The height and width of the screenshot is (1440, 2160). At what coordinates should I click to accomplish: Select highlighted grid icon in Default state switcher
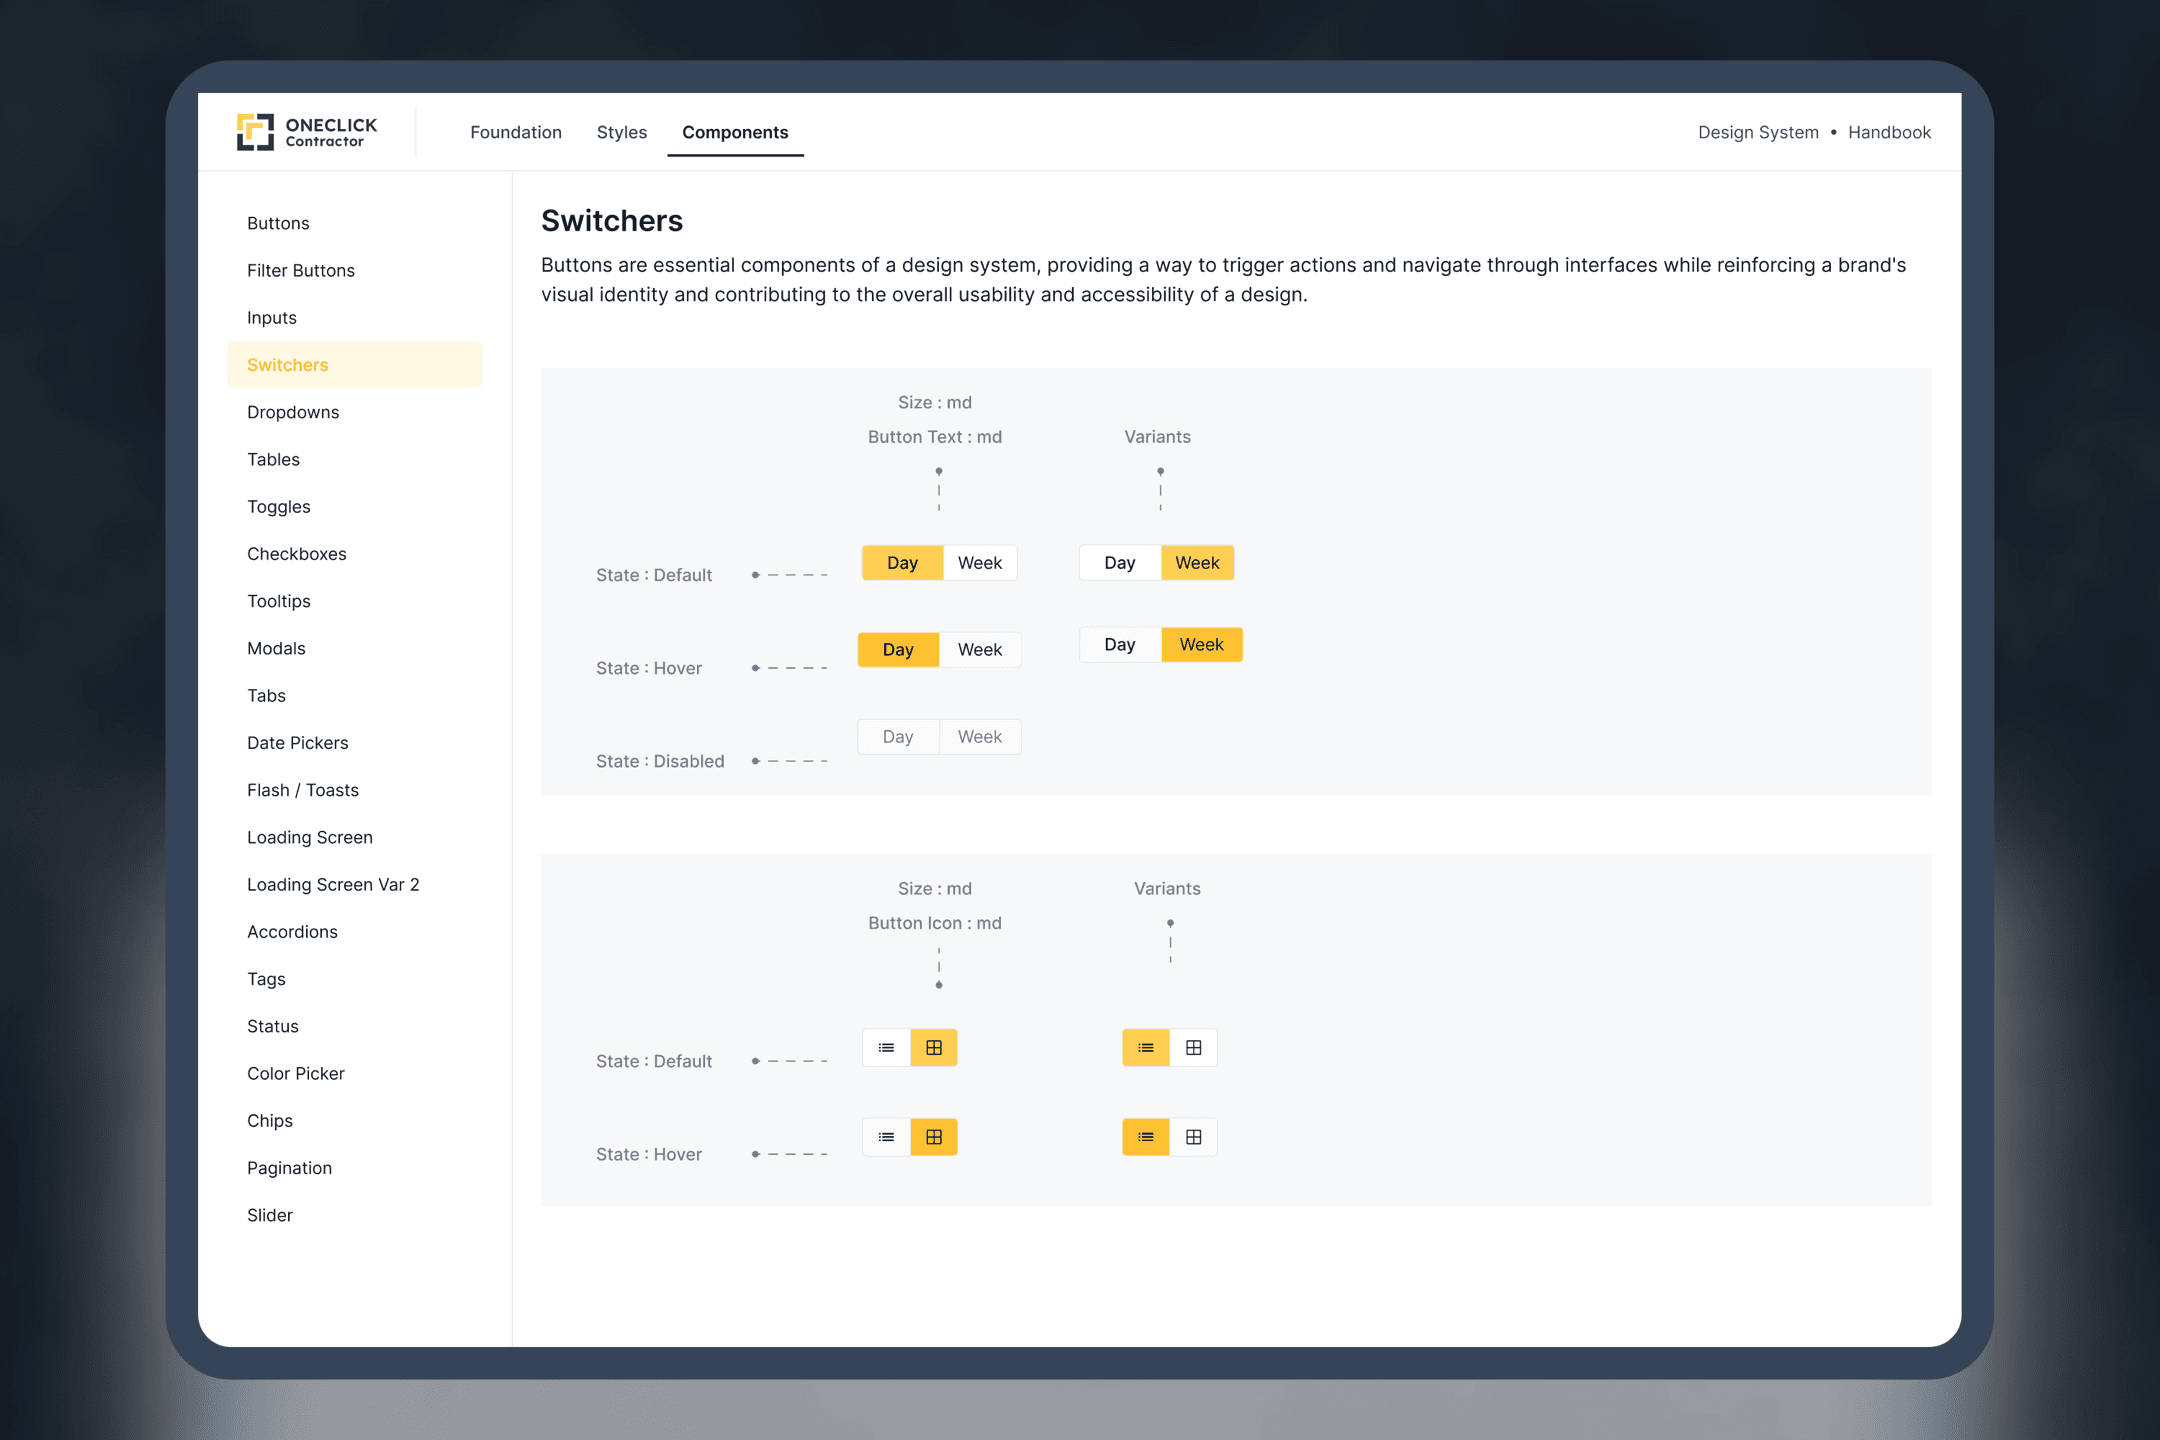click(934, 1048)
